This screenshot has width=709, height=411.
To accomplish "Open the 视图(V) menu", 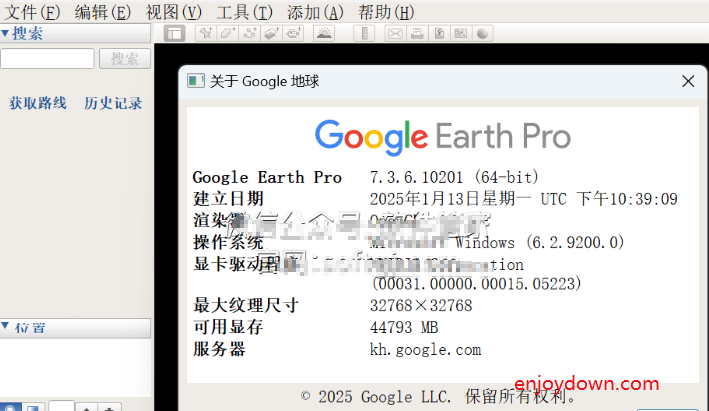I will pos(174,12).
